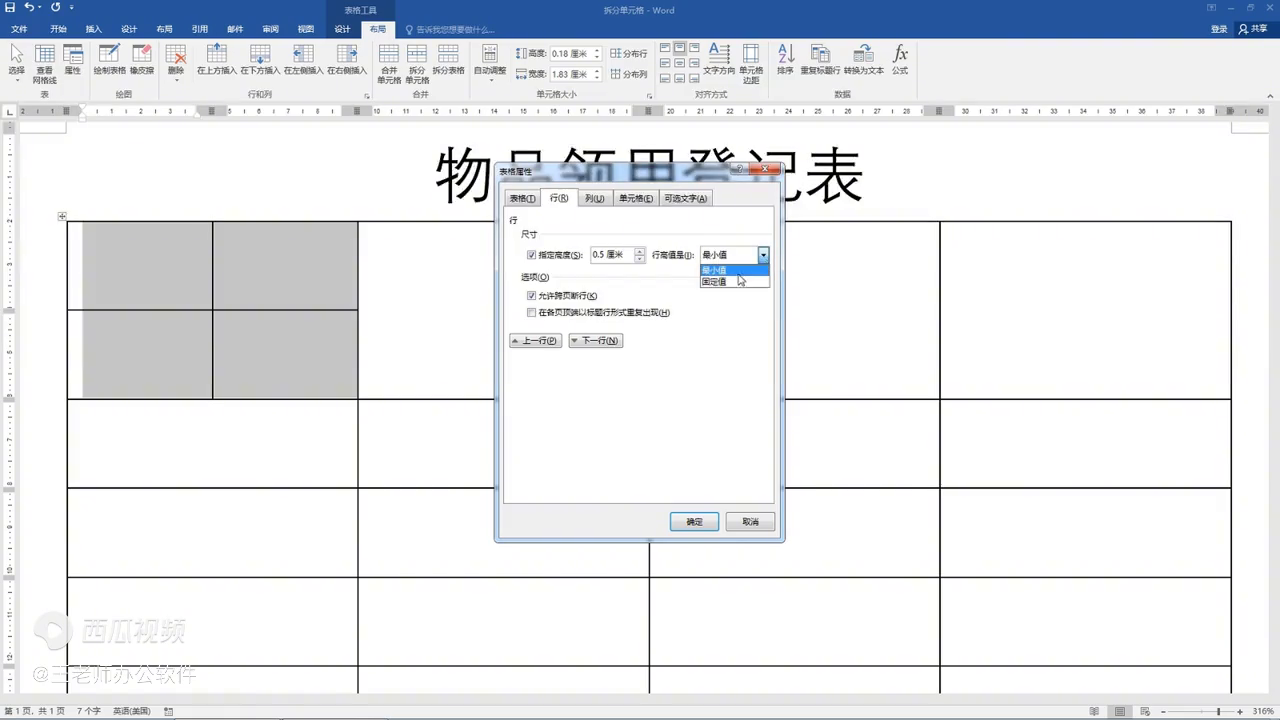
Task: Toggle 查看网格线 view gridlines
Action: (45, 63)
